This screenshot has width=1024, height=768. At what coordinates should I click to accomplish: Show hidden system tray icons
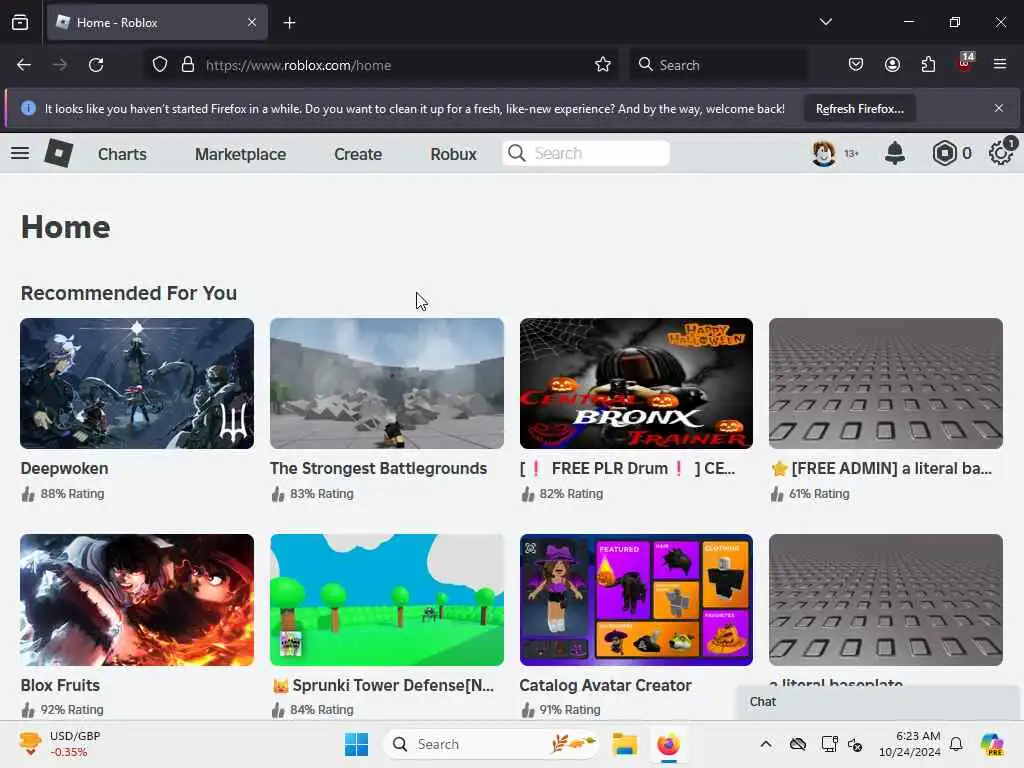pos(766,744)
